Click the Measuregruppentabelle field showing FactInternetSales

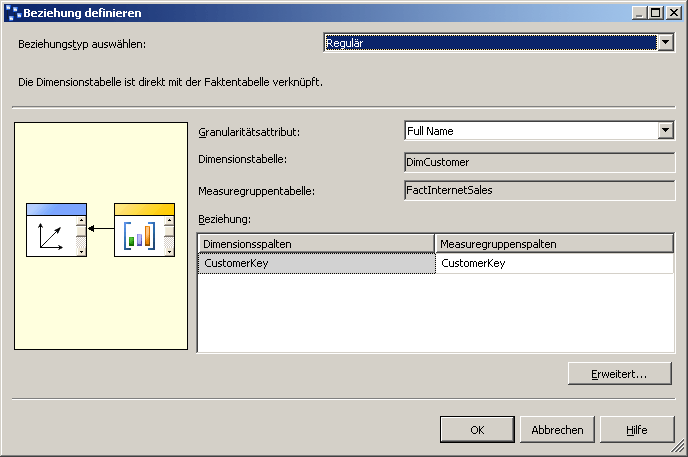coord(538,189)
